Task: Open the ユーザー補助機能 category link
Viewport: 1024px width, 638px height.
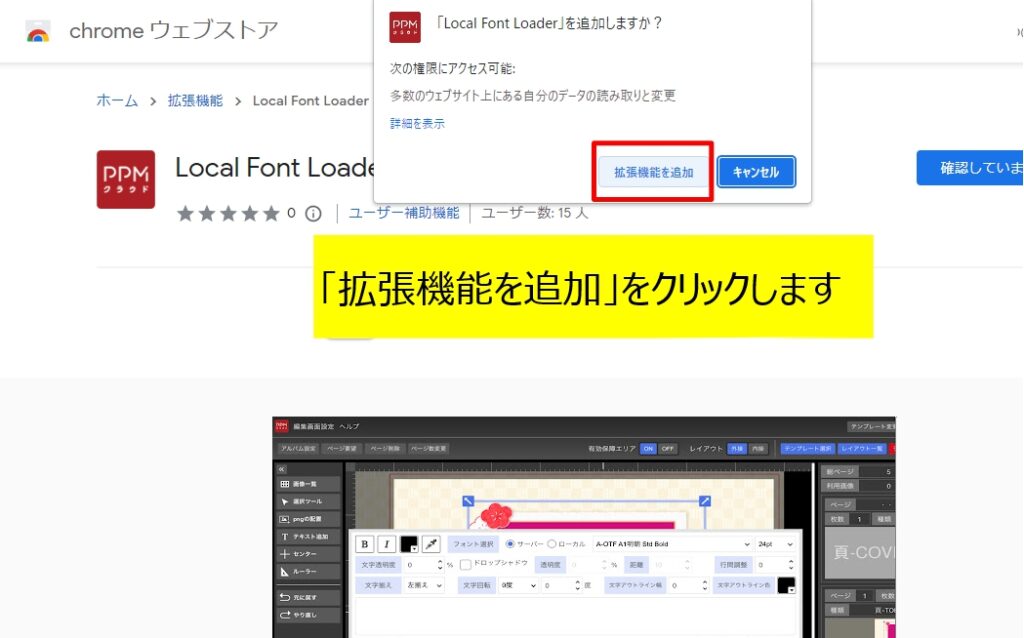Action: [404, 213]
